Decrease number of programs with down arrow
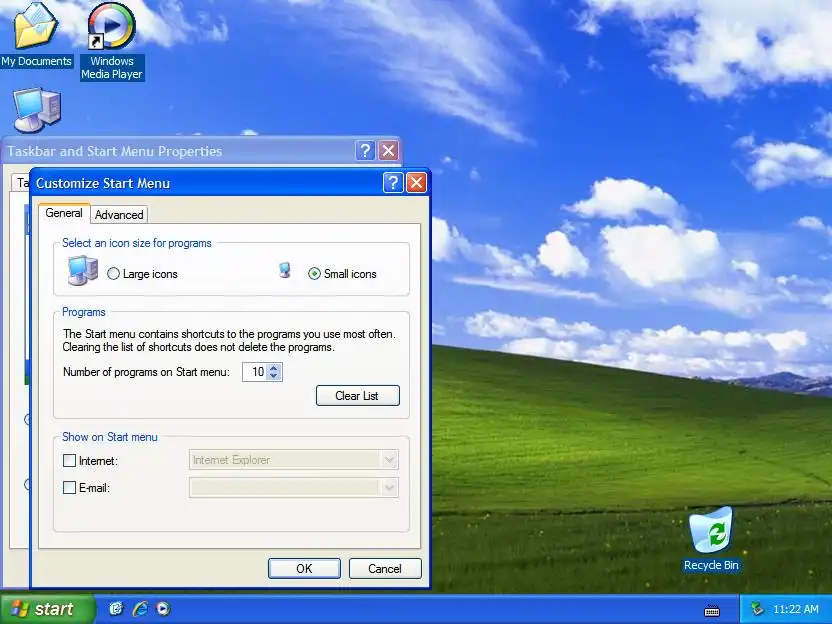 coord(273,376)
